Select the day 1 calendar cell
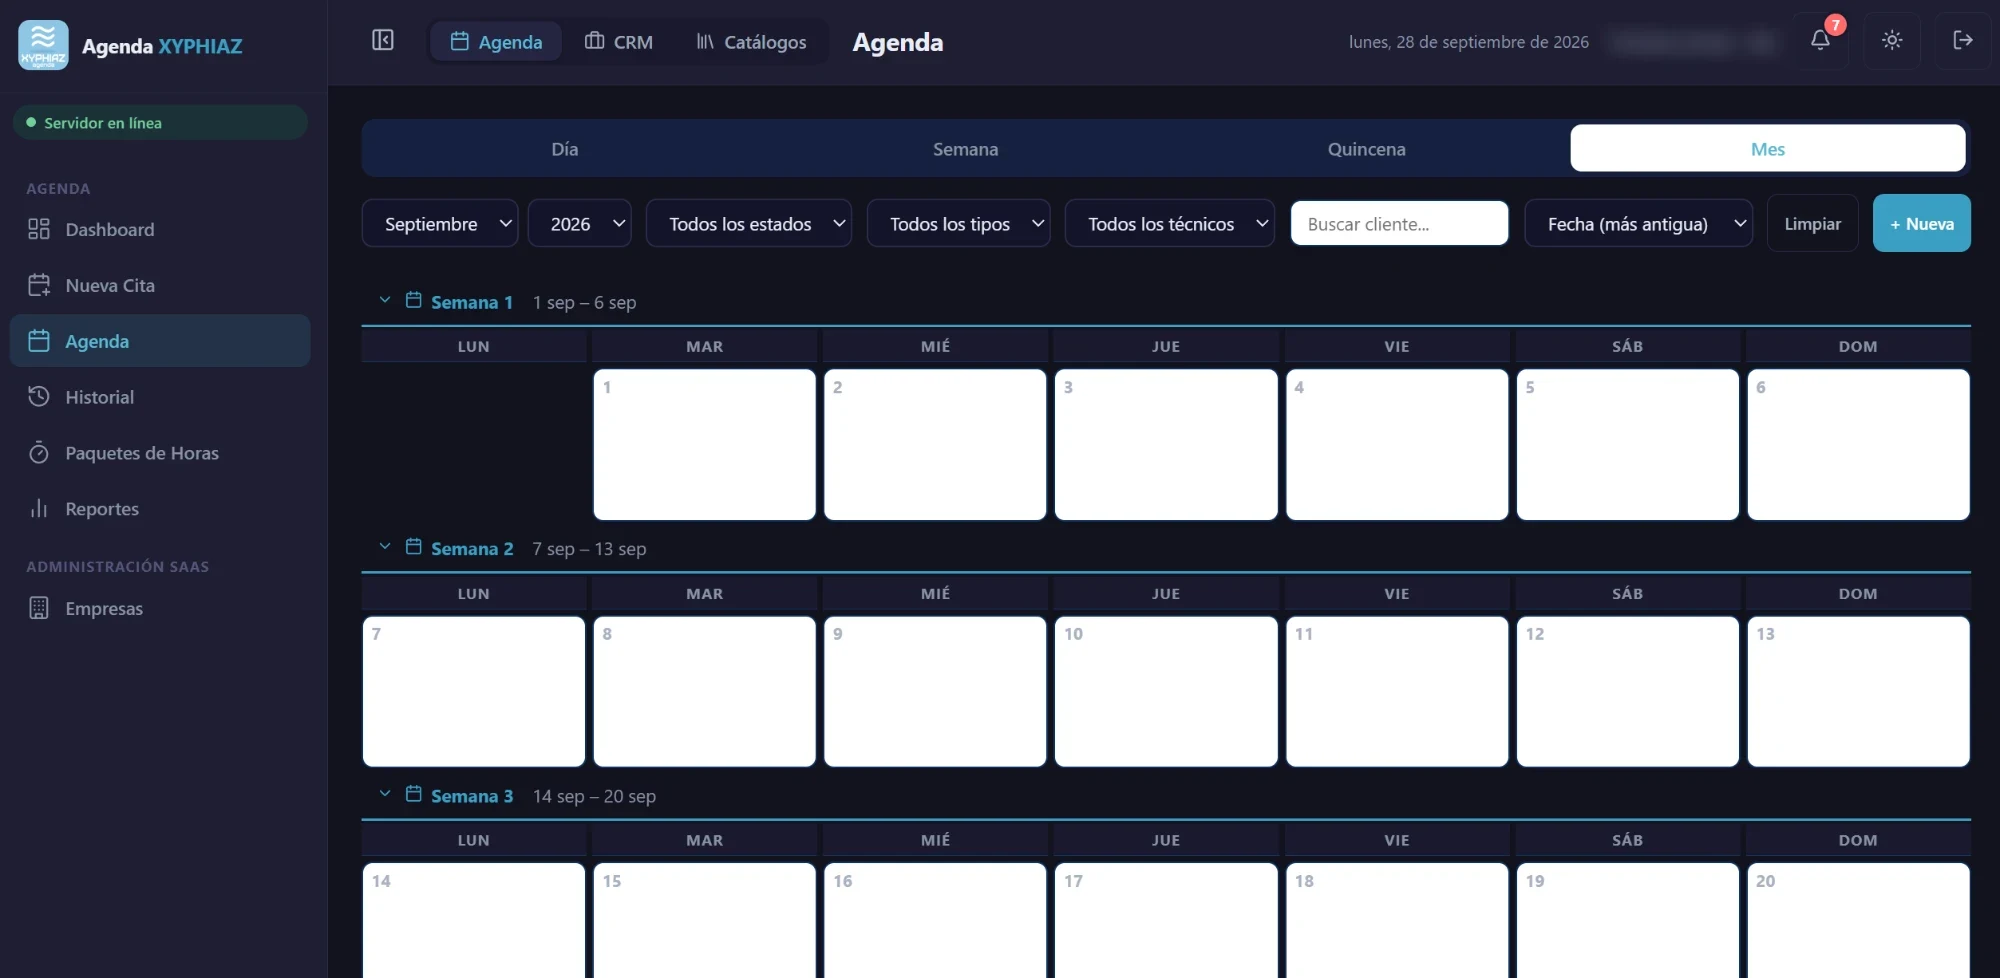Screen dimensions: 2000x978 pyautogui.click(x=704, y=444)
